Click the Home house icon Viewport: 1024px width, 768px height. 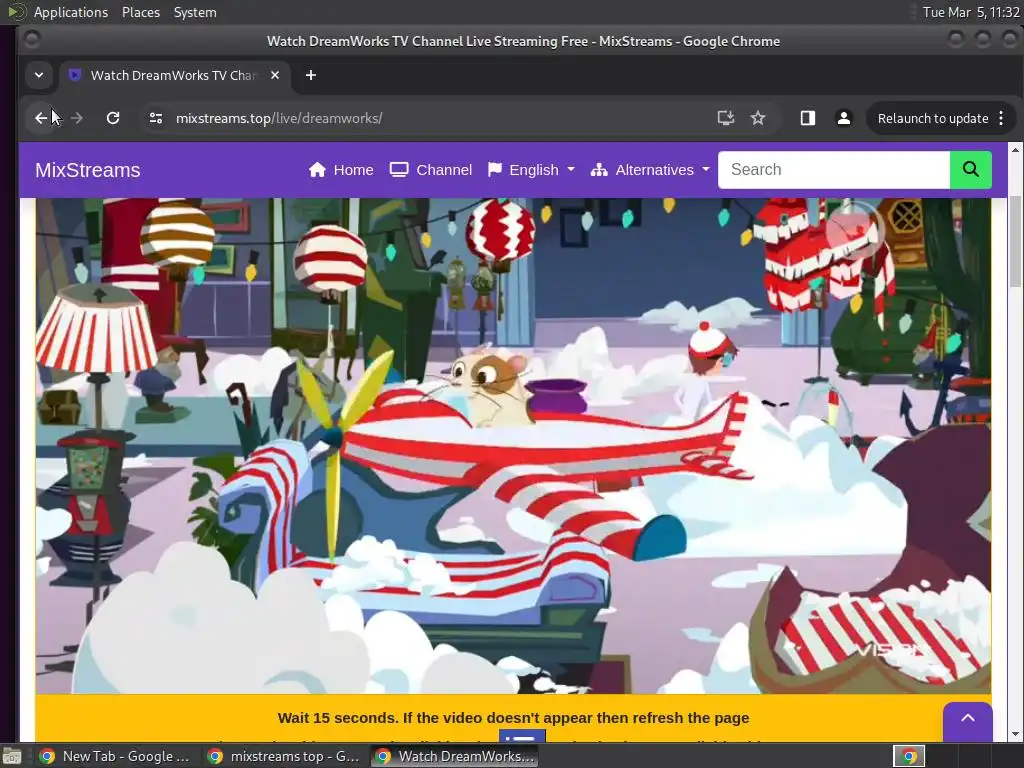point(317,170)
